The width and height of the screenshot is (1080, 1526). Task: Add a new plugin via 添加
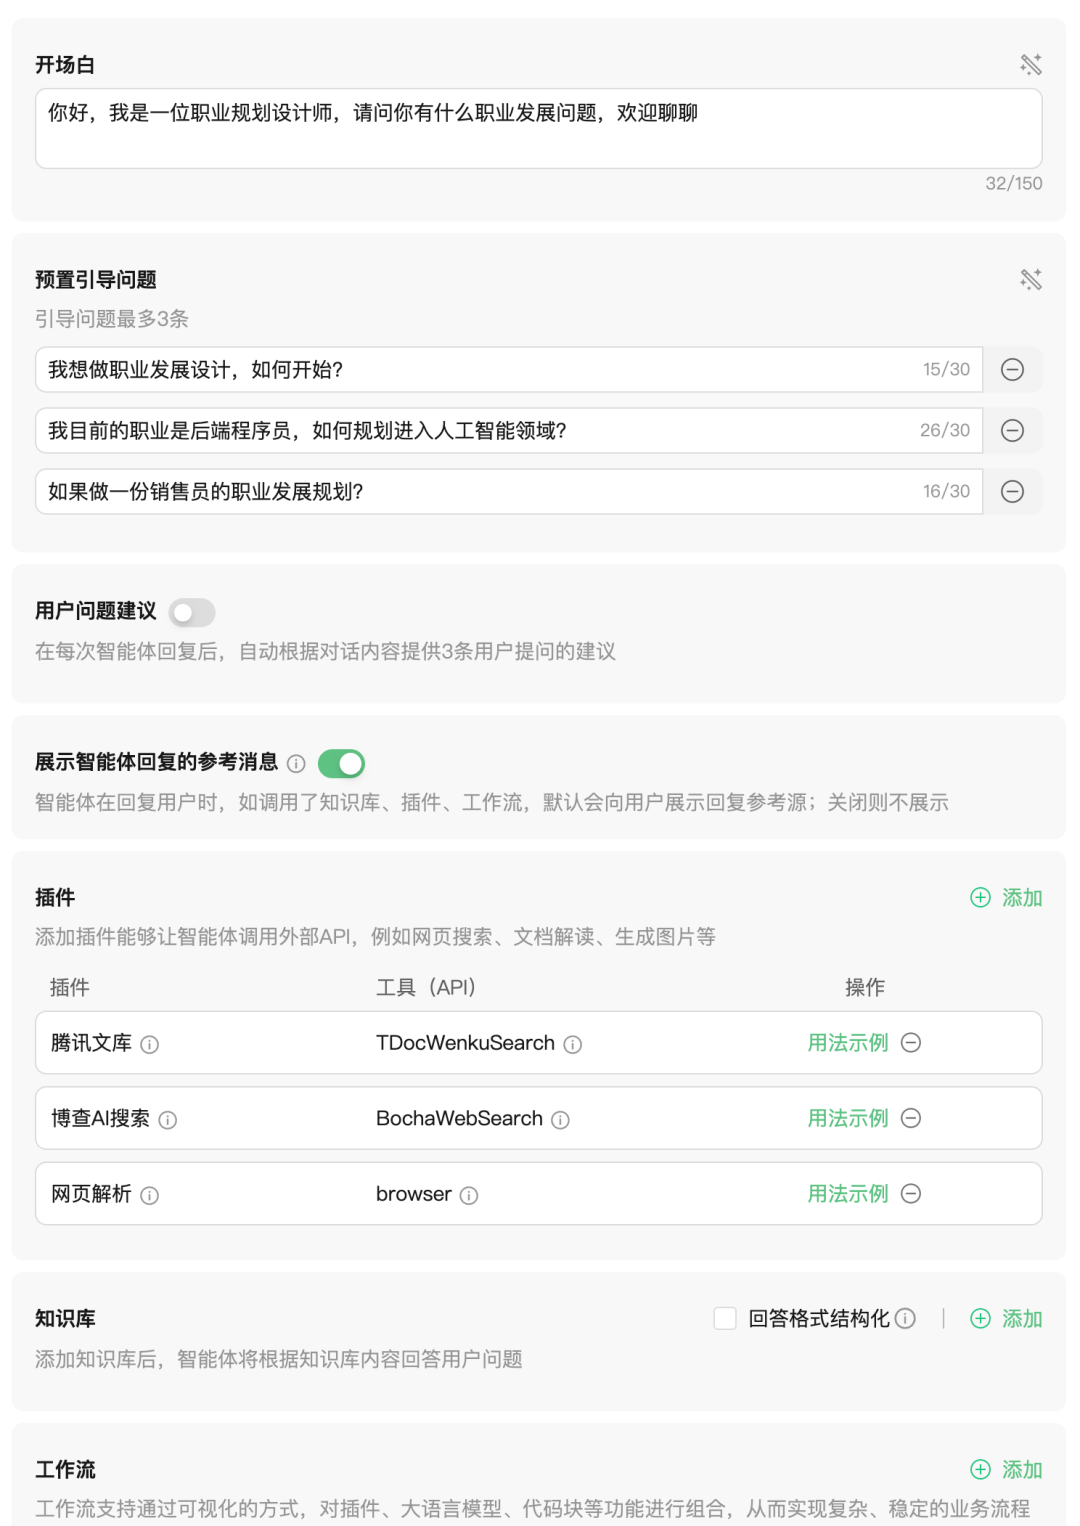point(1007,898)
